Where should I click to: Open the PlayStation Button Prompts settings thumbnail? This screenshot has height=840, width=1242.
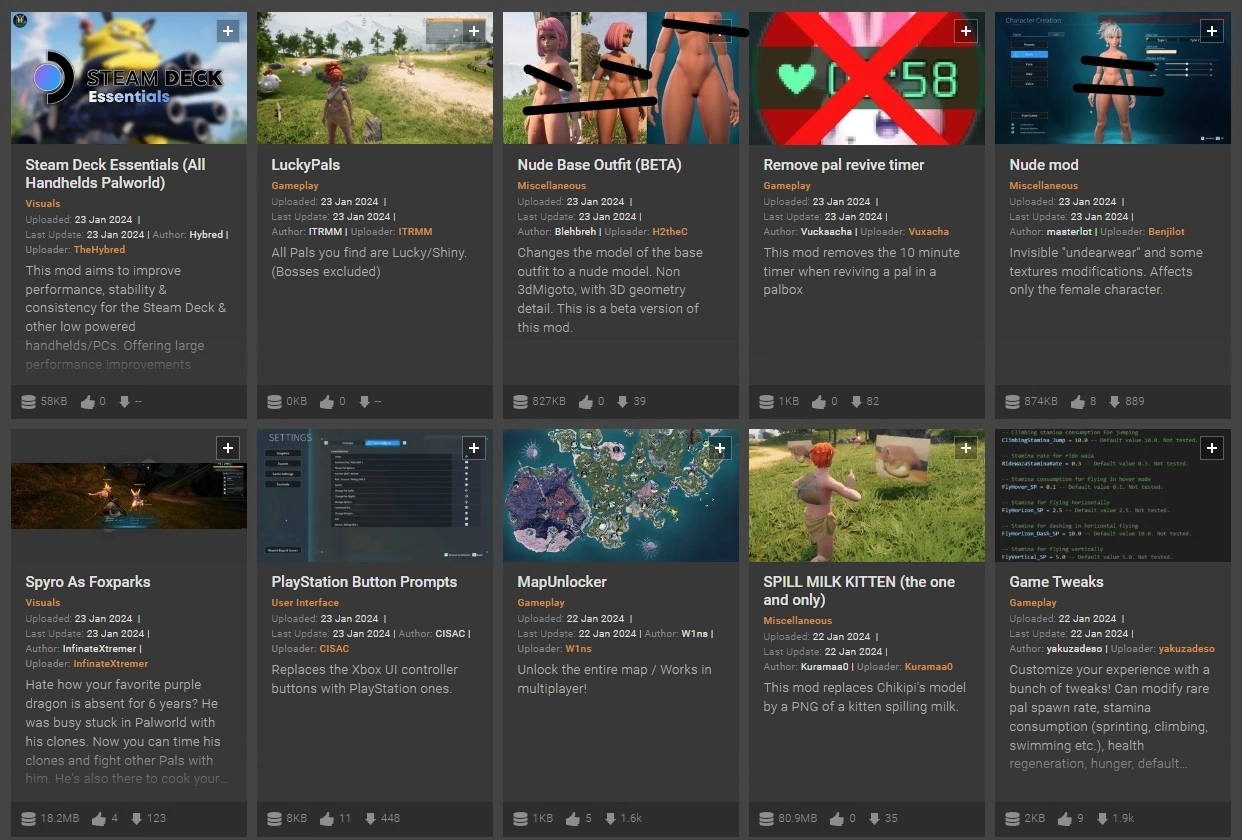(375, 495)
